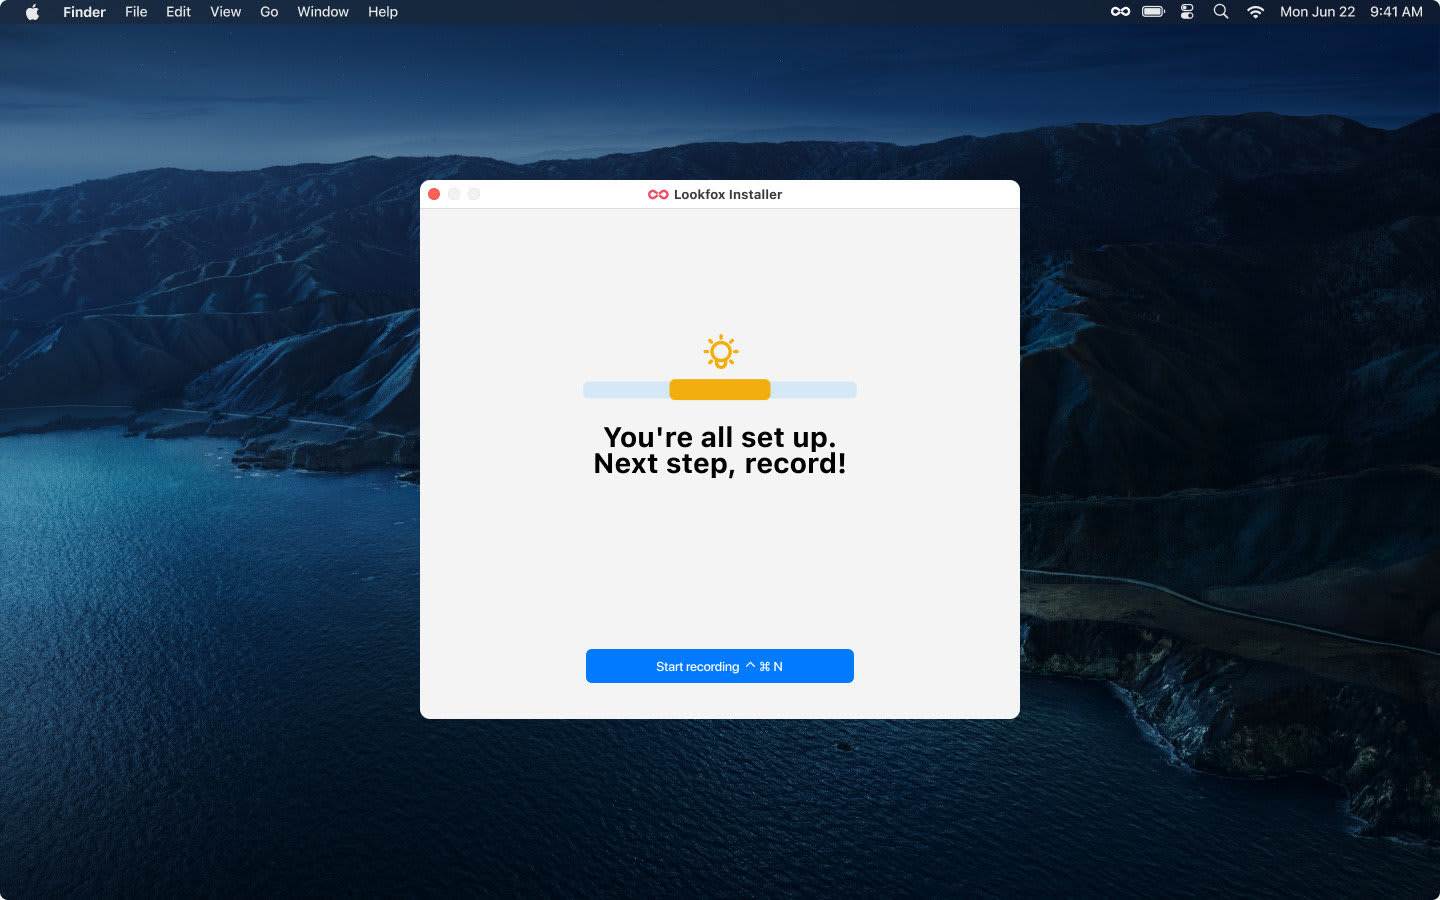The height and width of the screenshot is (900, 1440).
Task: Close the Lookfox Installer window
Action: [x=434, y=194]
